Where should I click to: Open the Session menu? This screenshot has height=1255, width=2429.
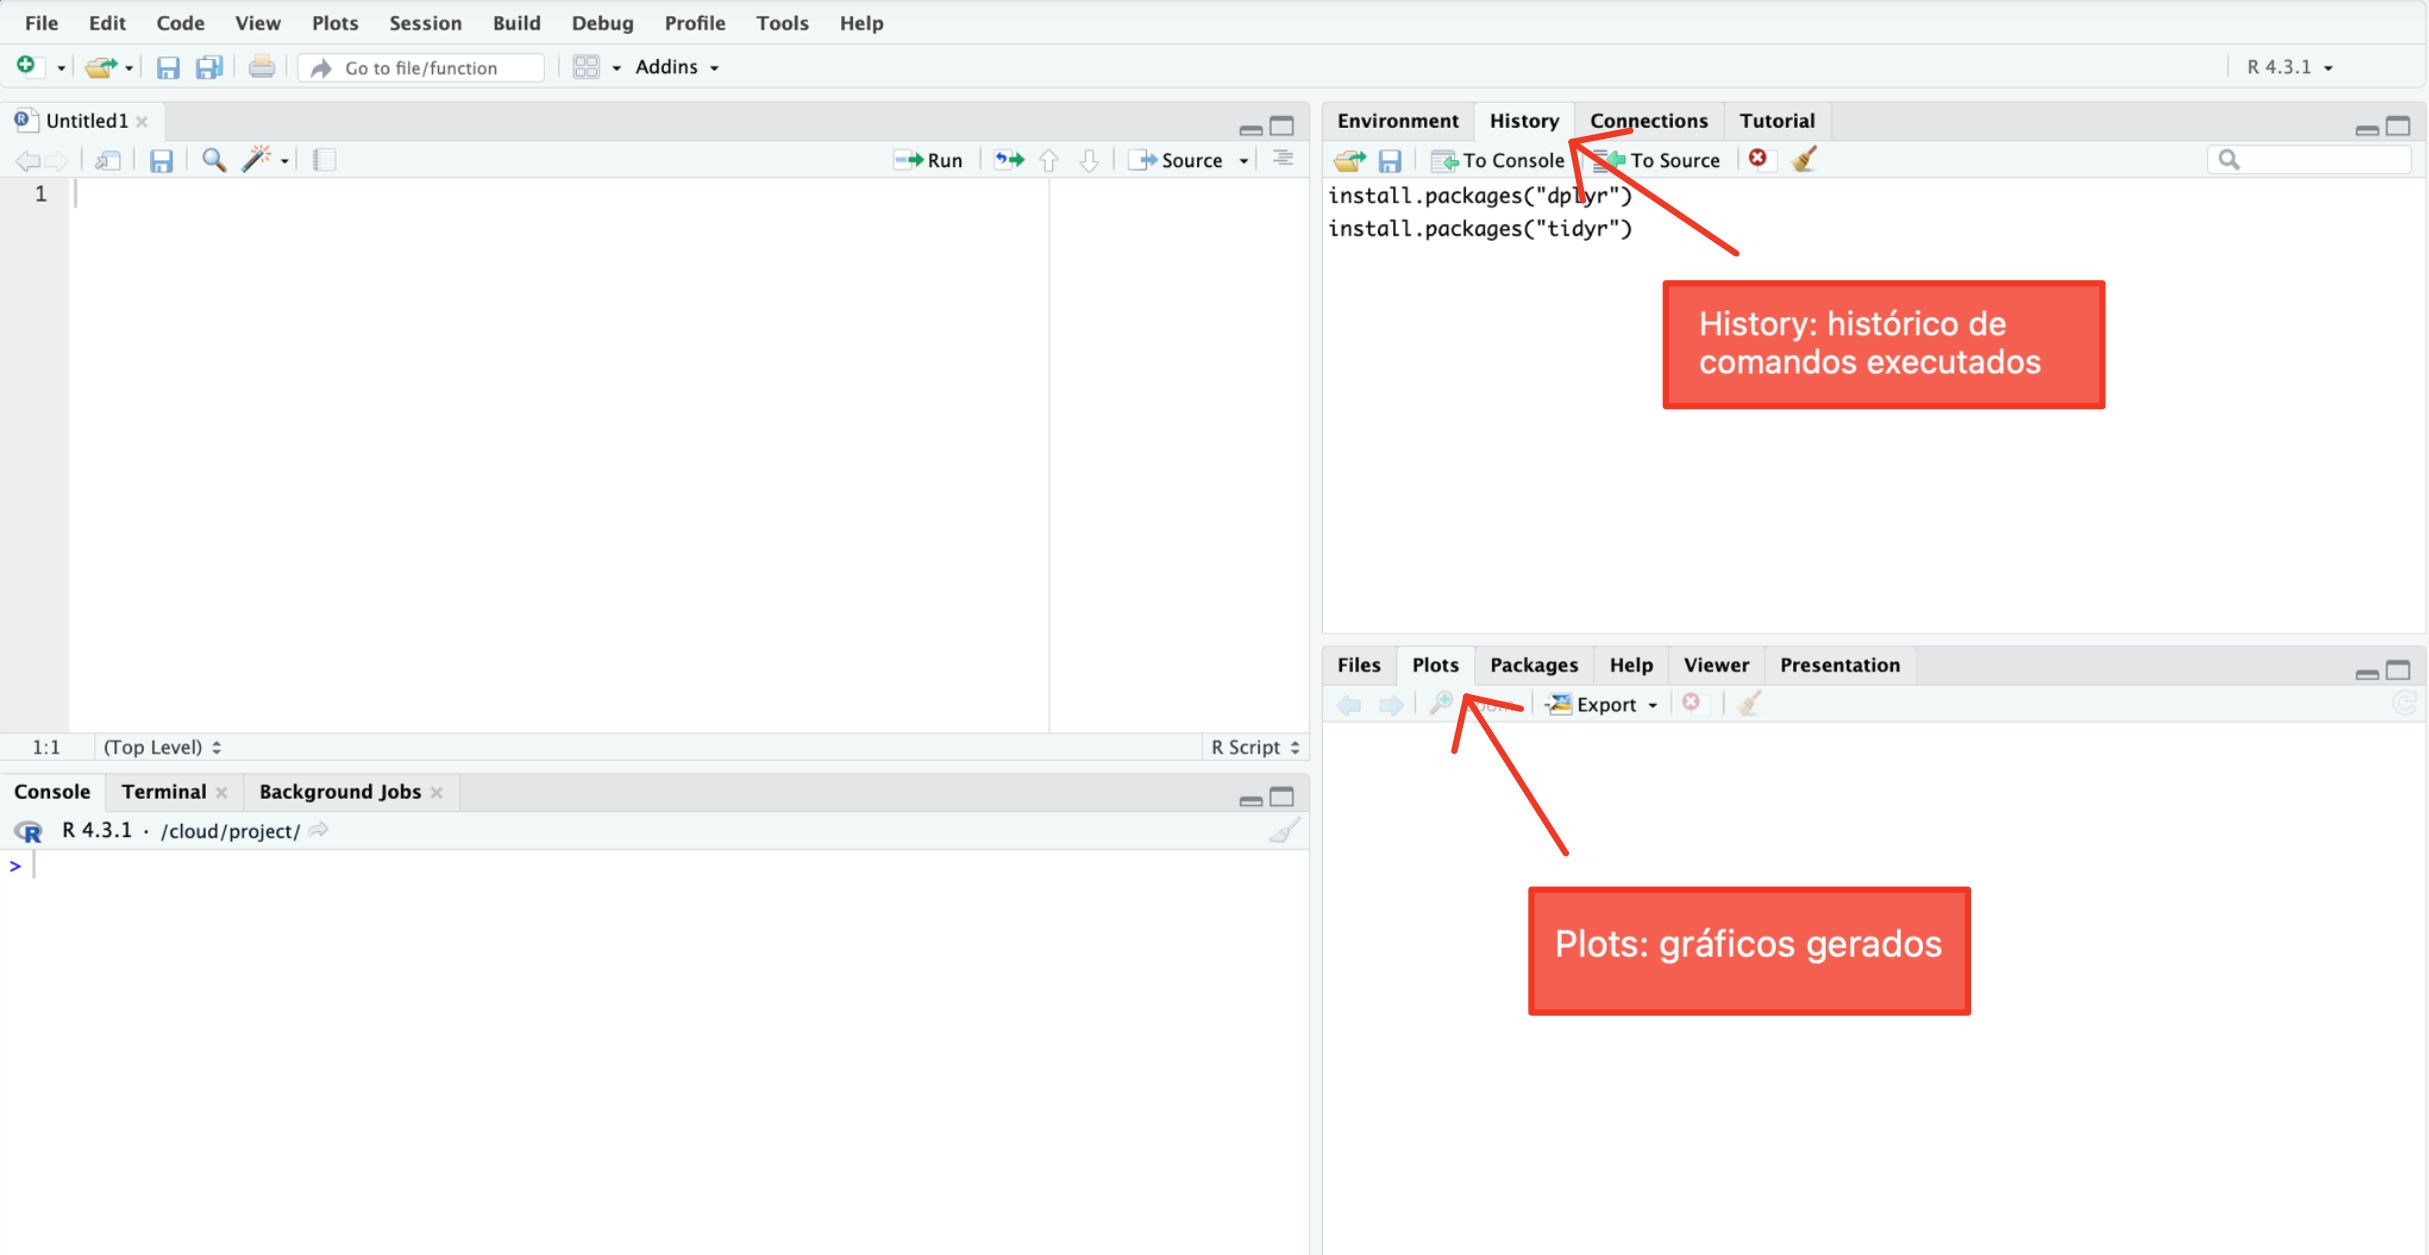[425, 22]
